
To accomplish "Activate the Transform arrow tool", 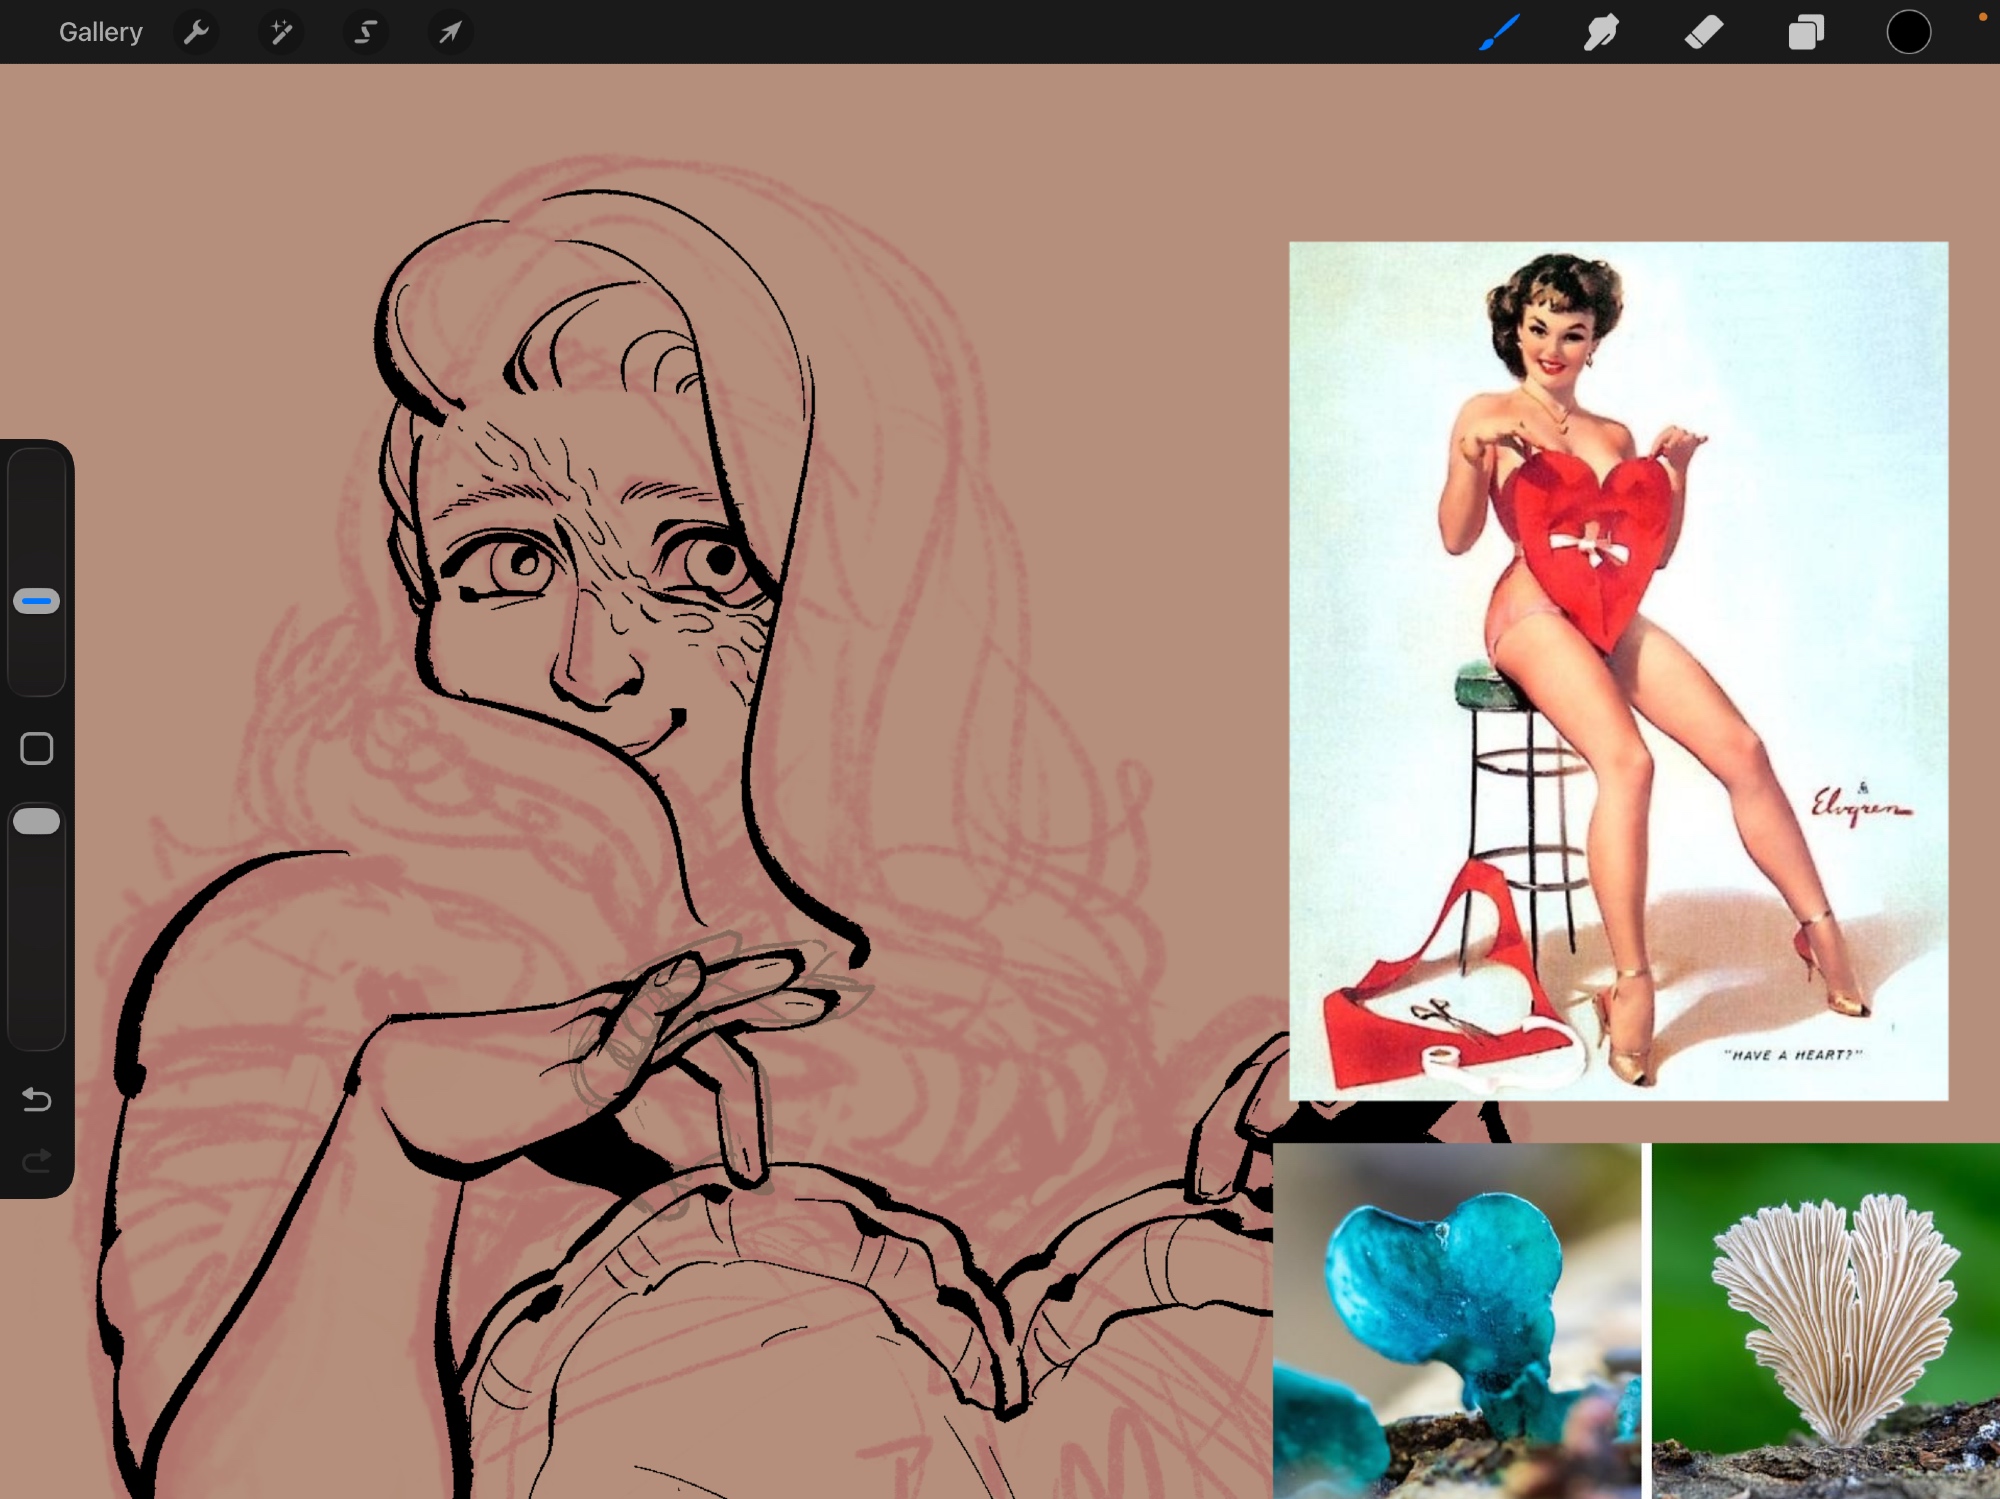I will tap(450, 32).
